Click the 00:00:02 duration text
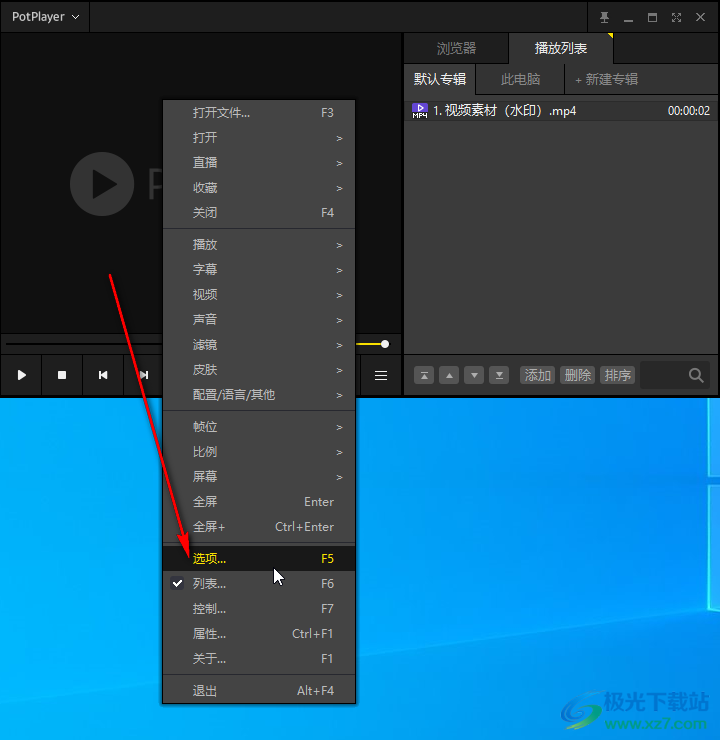This screenshot has height=740, width=720. (x=688, y=111)
